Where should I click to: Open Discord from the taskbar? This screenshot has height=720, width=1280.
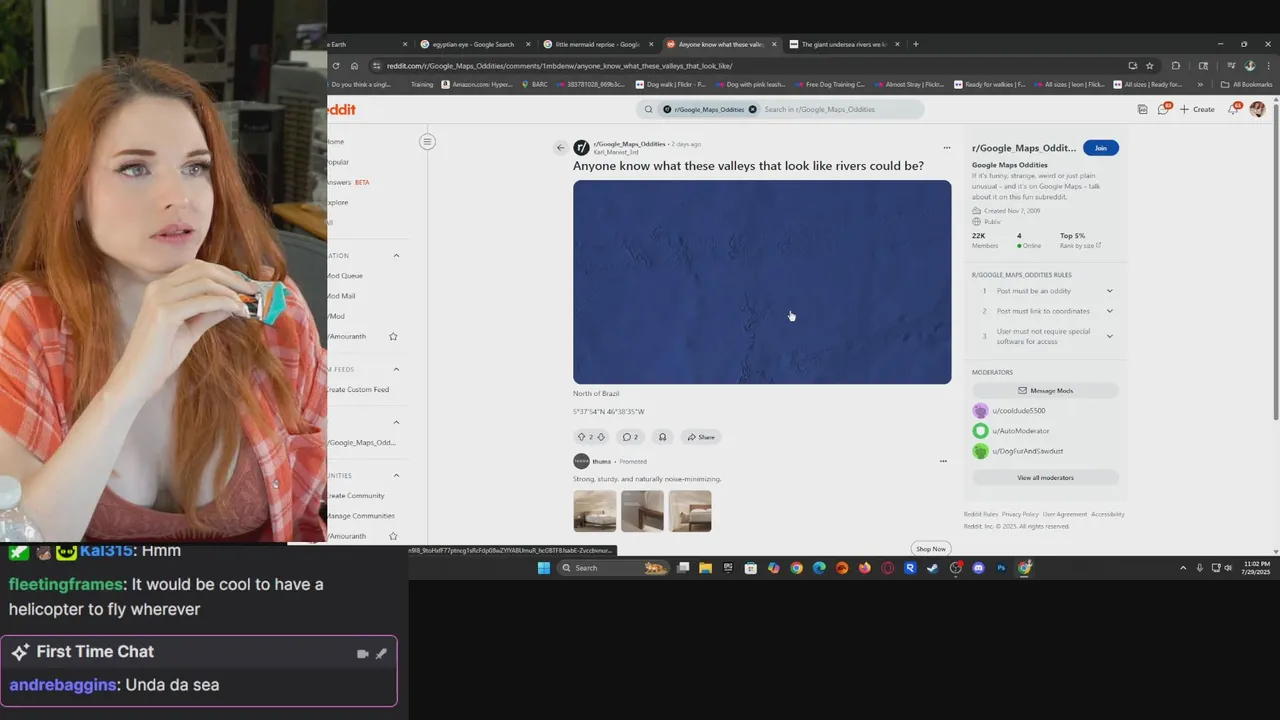coord(978,568)
